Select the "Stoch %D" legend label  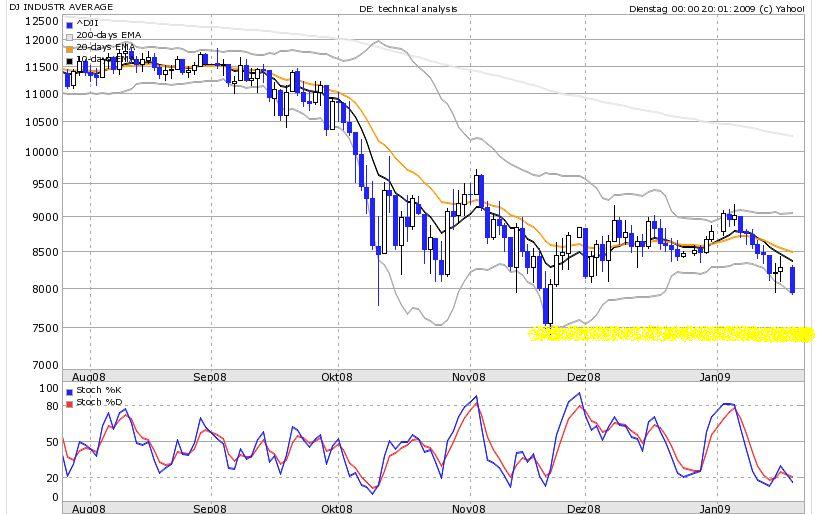point(99,402)
